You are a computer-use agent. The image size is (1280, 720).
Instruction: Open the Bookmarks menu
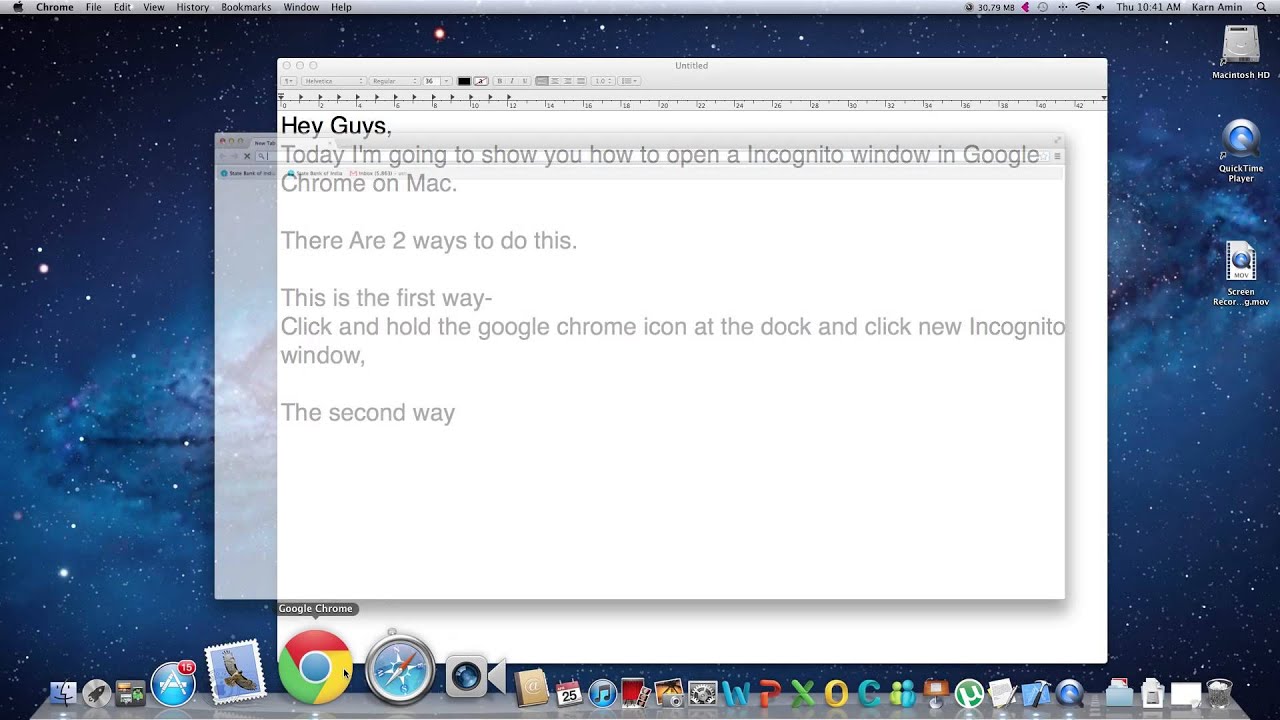pyautogui.click(x=246, y=7)
